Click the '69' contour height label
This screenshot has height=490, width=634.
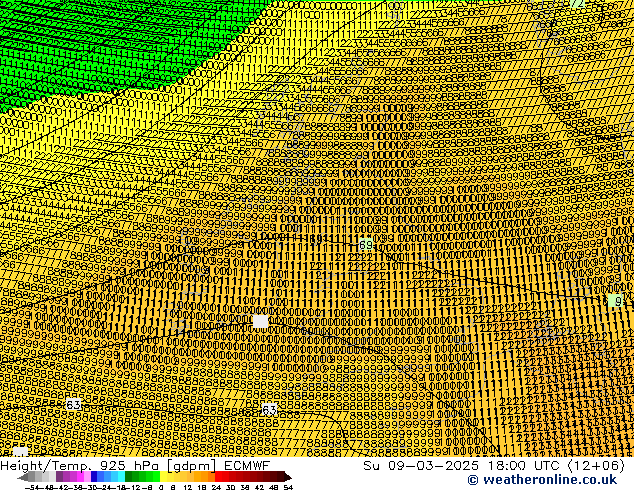point(366,245)
